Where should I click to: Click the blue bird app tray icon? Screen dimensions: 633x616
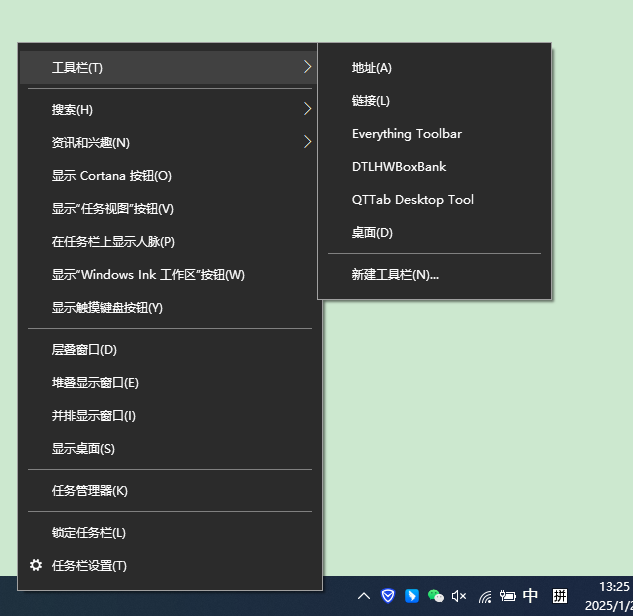tap(412, 596)
